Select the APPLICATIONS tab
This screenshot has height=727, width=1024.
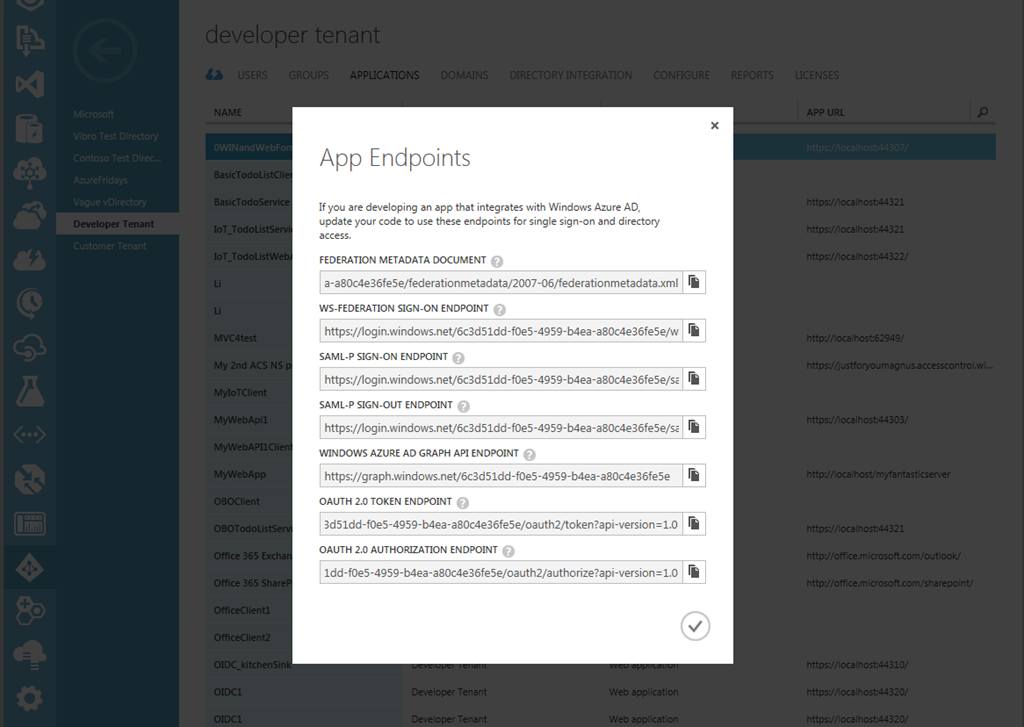point(384,75)
